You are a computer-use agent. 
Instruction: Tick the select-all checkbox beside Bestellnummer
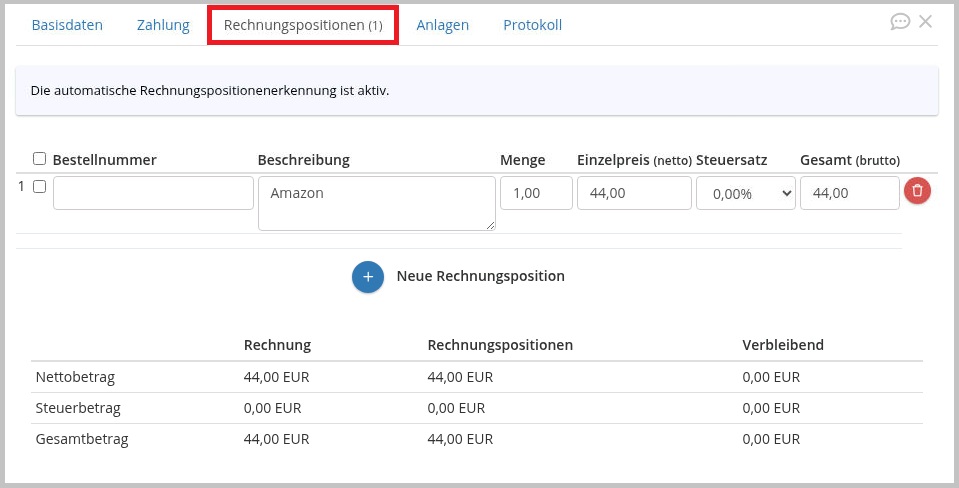click(39, 159)
